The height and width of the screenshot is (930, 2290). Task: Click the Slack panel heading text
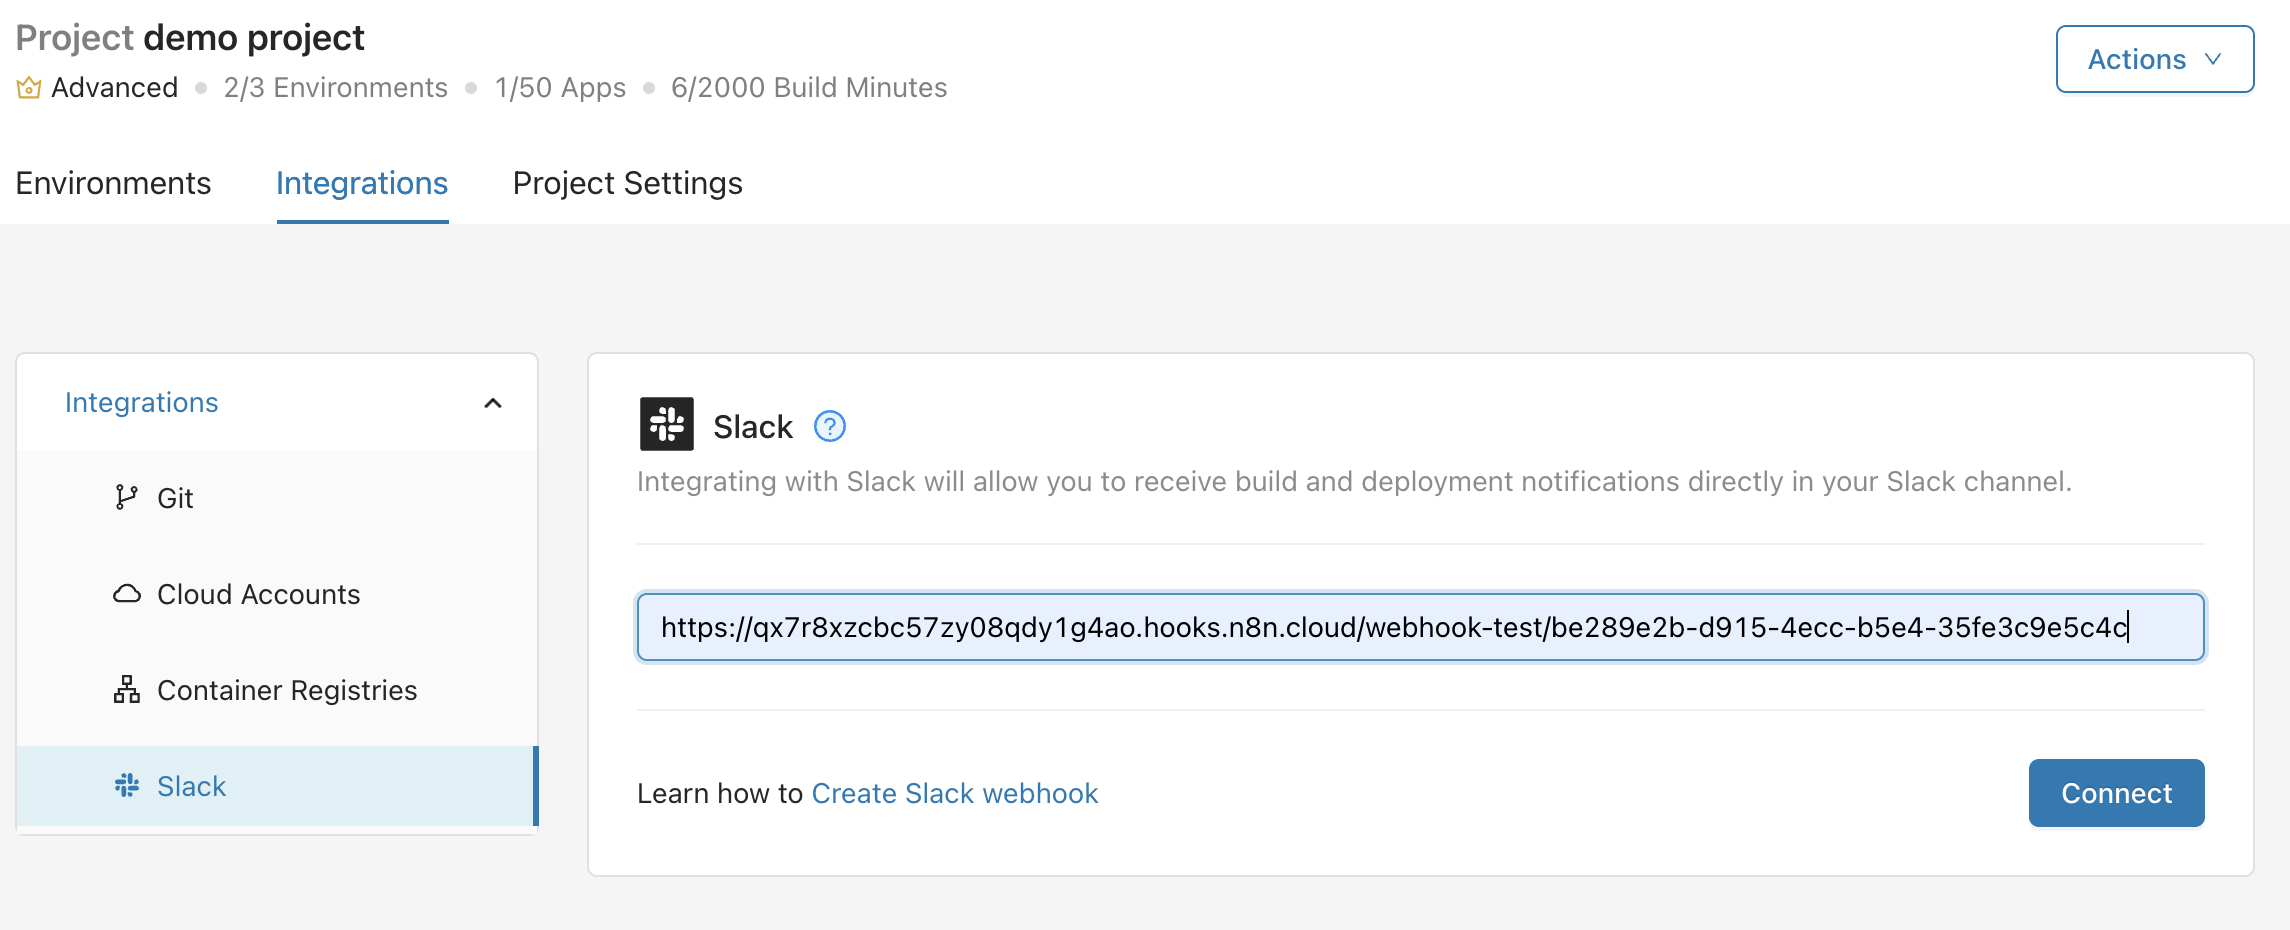[752, 427]
